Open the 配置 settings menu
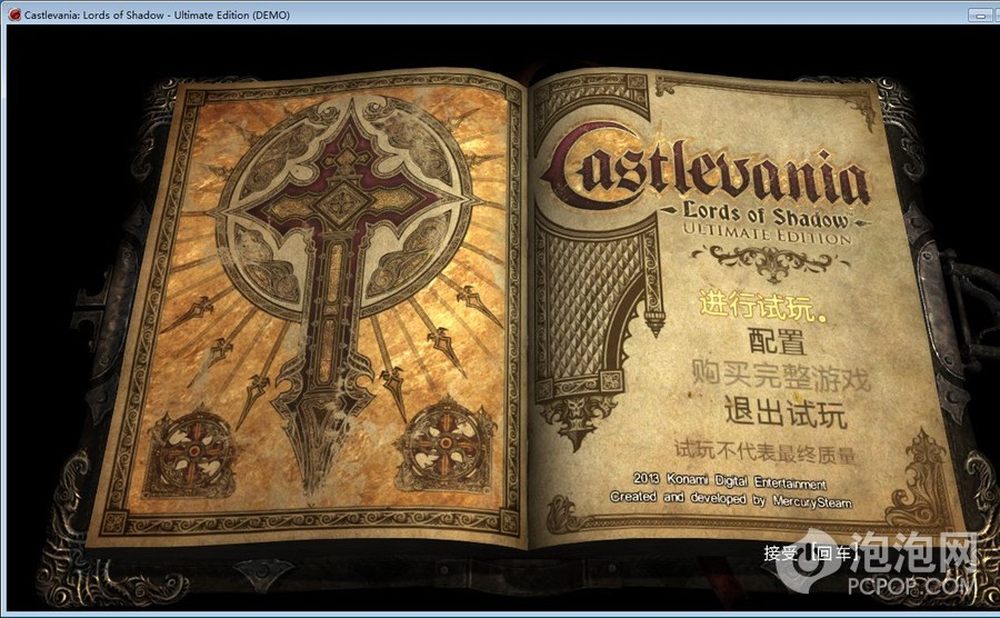Image resolution: width=1000 pixels, height=618 pixels. pos(777,341)
